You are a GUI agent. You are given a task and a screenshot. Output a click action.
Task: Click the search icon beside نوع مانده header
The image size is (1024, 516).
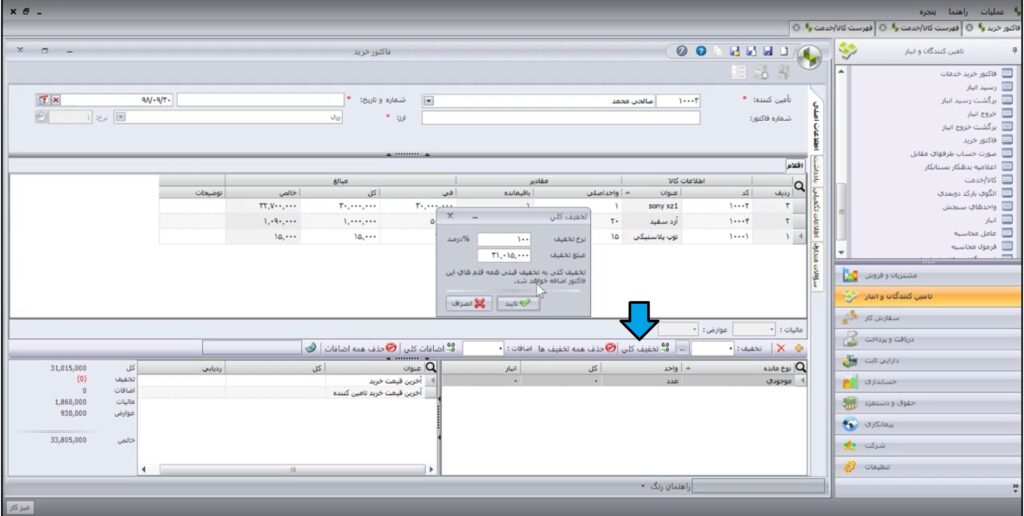pyautogui.click(x=801, y=368)
